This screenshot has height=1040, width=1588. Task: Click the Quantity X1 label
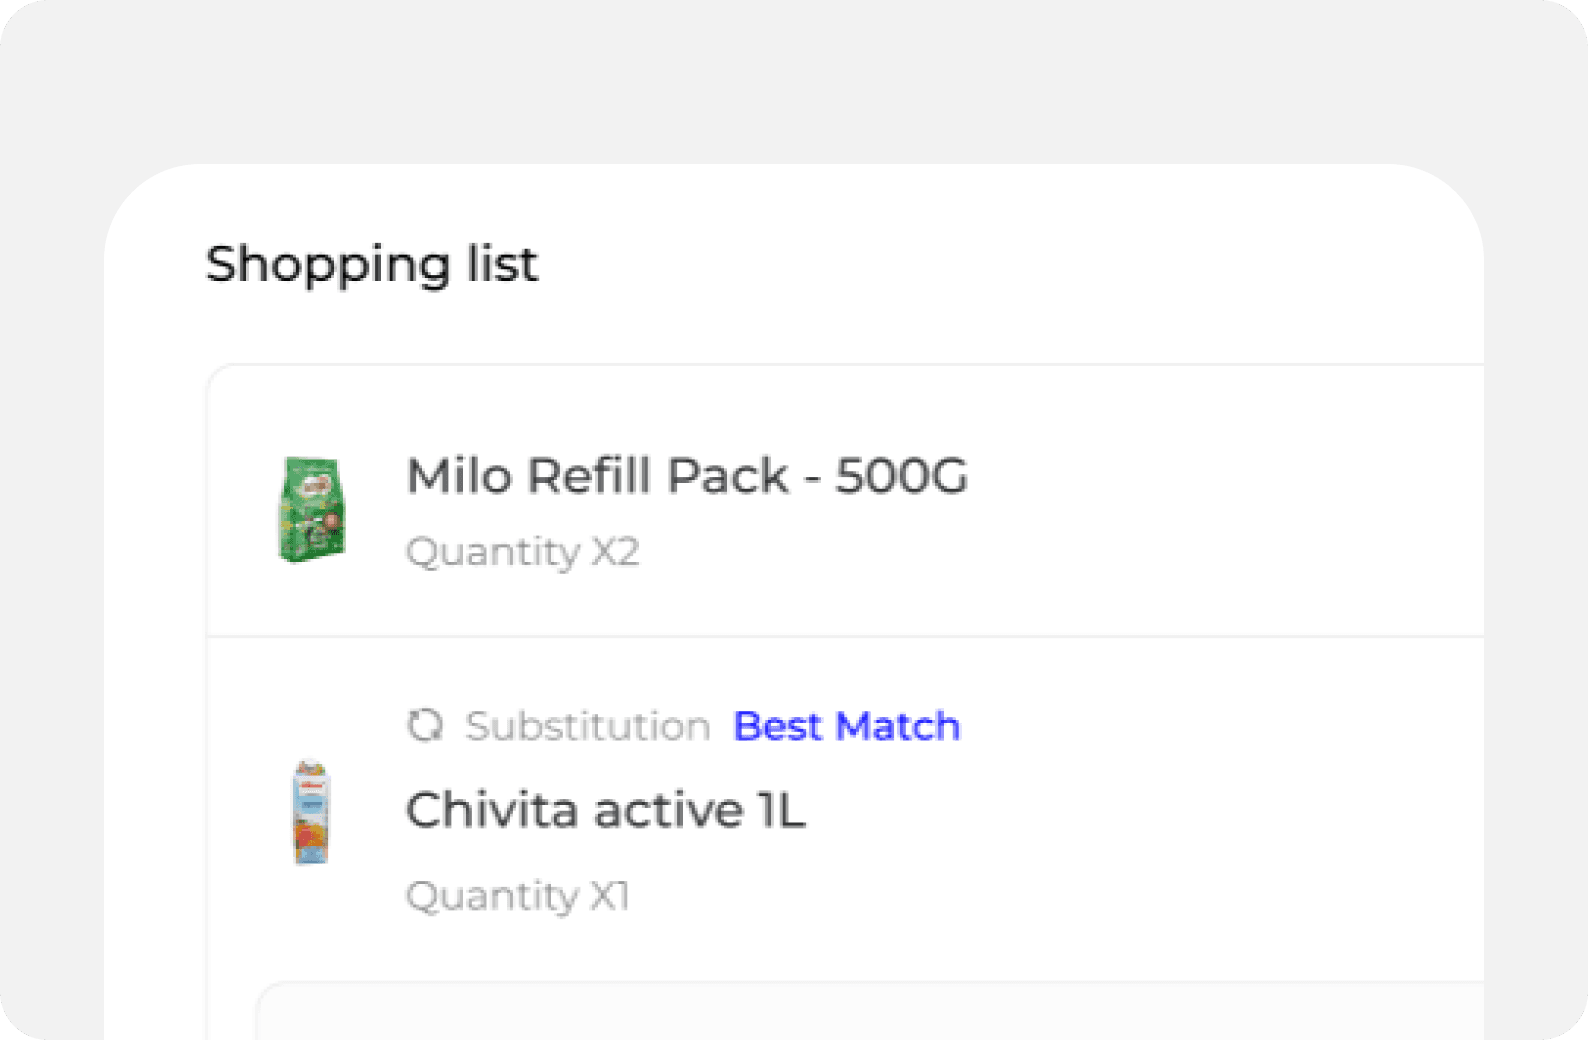[x=517, y=896]
